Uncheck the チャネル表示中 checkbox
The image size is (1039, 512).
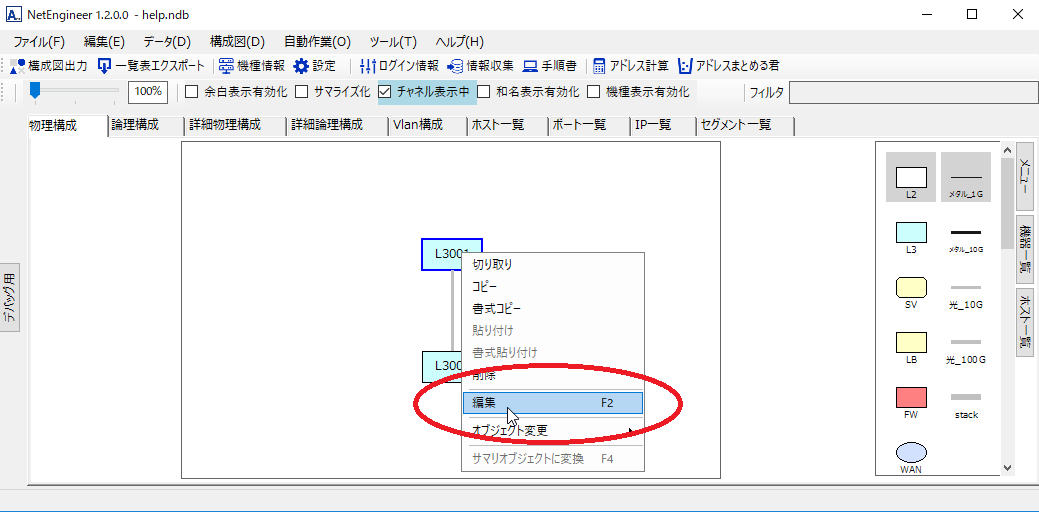pos(385,92)
